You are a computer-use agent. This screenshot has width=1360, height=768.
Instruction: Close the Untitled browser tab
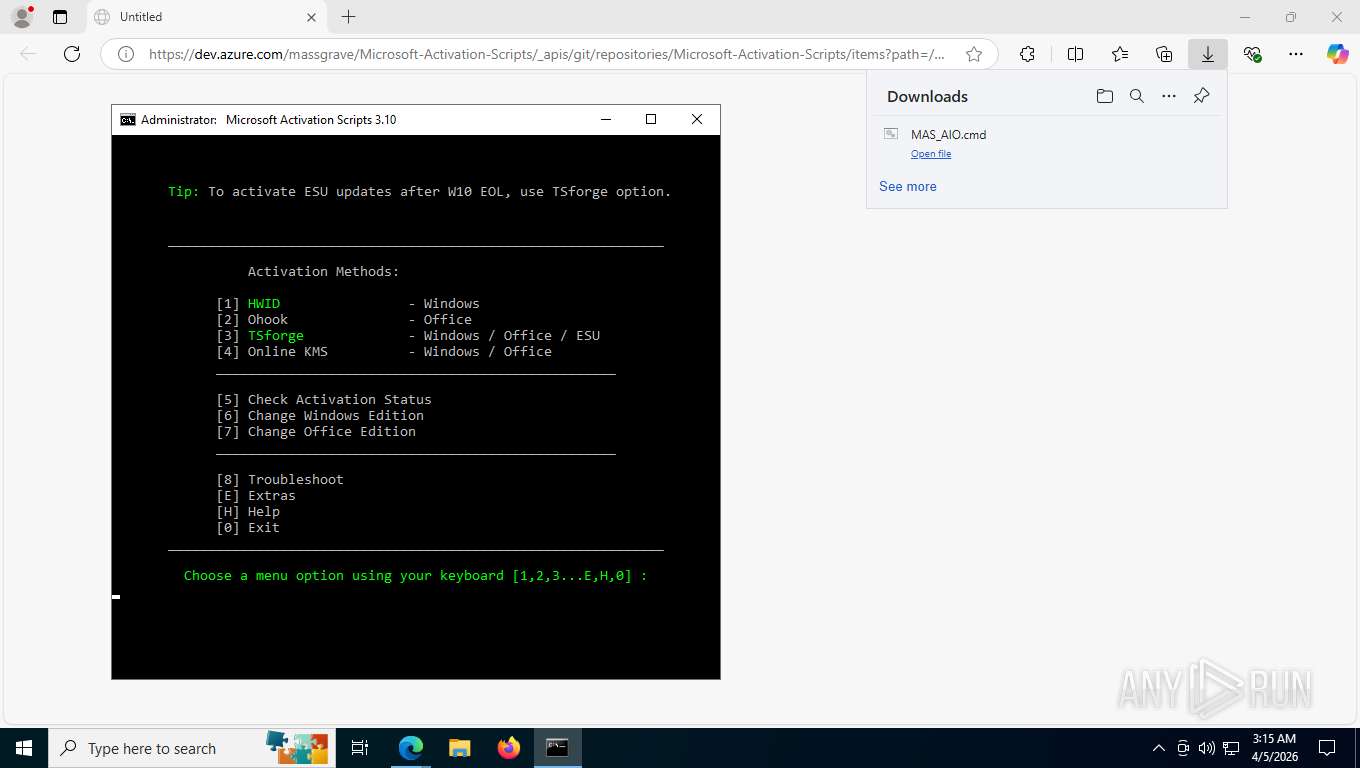pyautogui.click(x=312, y=17)
